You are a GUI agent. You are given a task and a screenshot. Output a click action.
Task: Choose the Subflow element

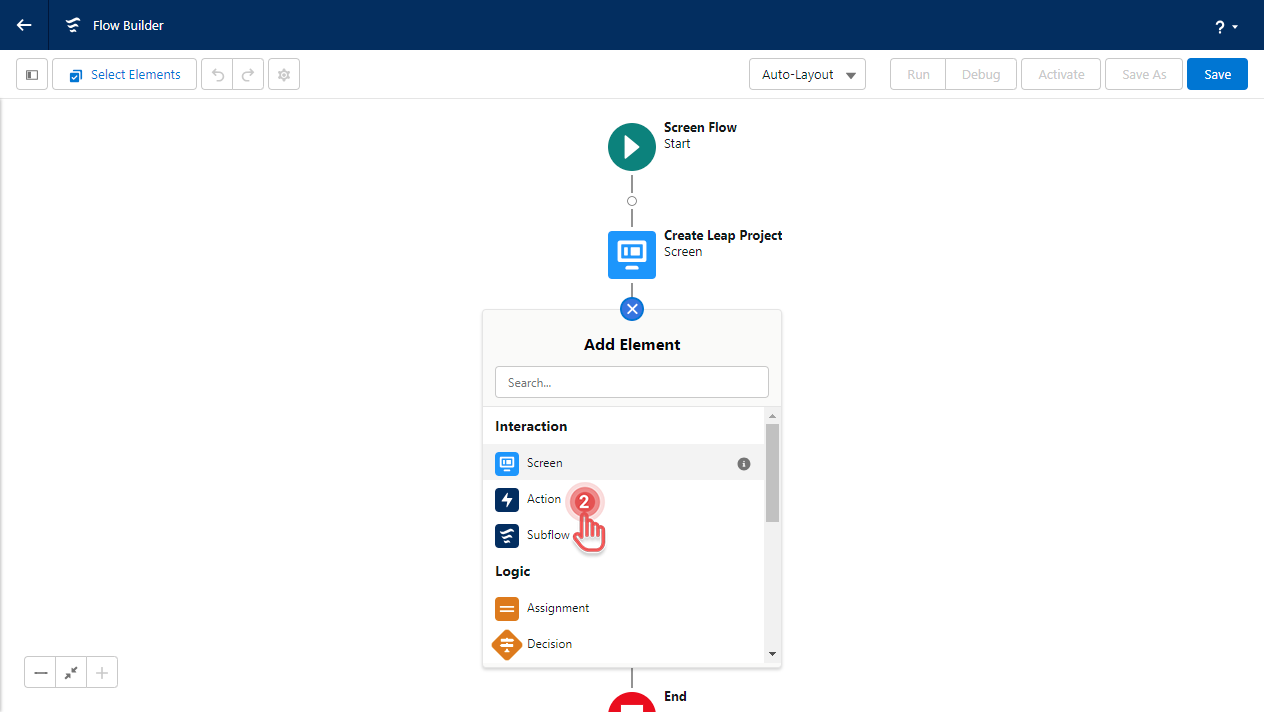pos(548,535)
